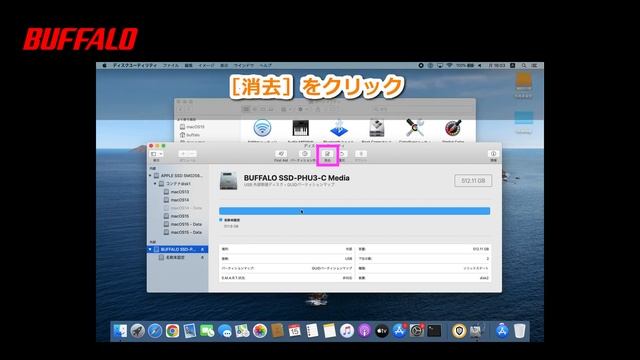Open the View (表示) menu

[x=224, y=65]
